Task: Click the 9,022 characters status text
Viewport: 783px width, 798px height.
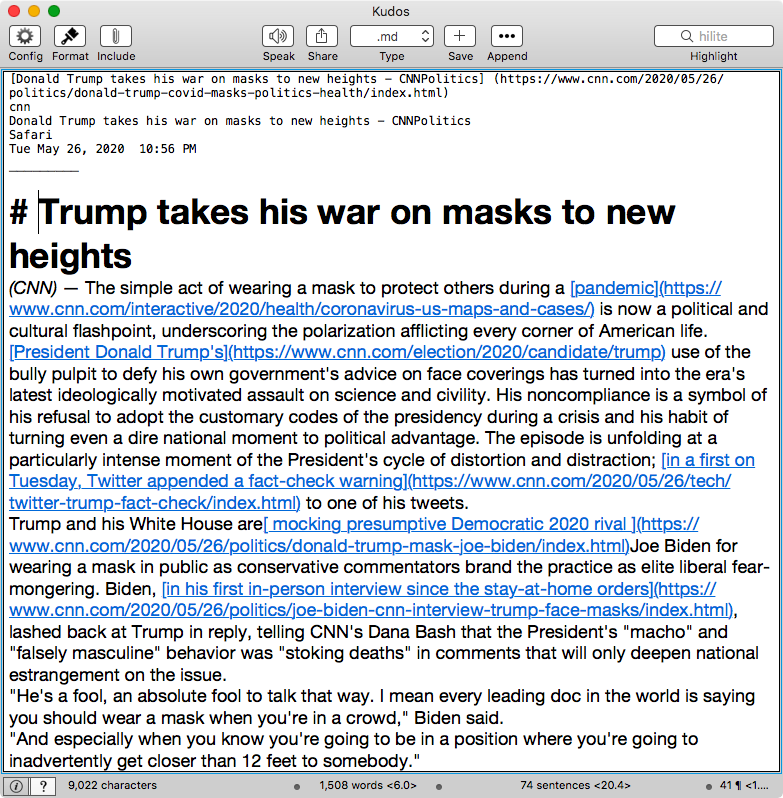Action: pos(112,785)
